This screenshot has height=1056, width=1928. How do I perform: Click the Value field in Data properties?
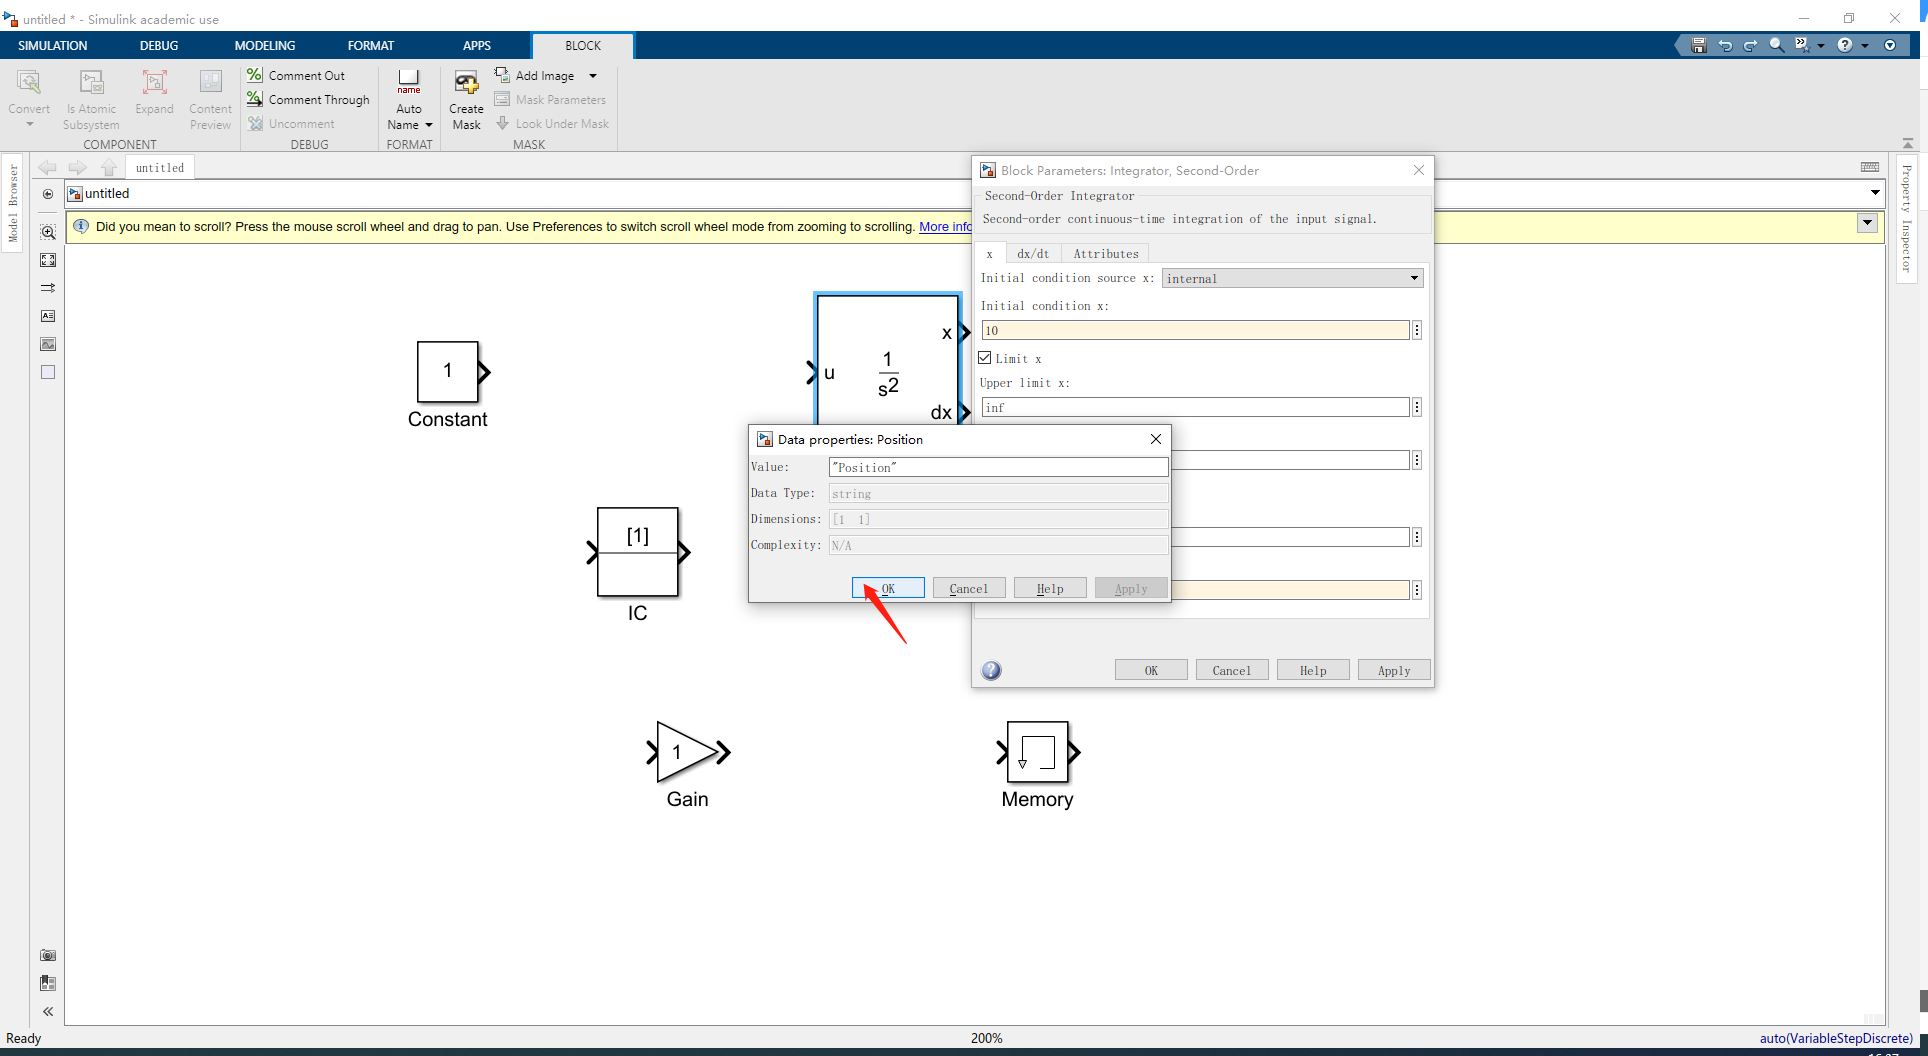tap(998, 467)
